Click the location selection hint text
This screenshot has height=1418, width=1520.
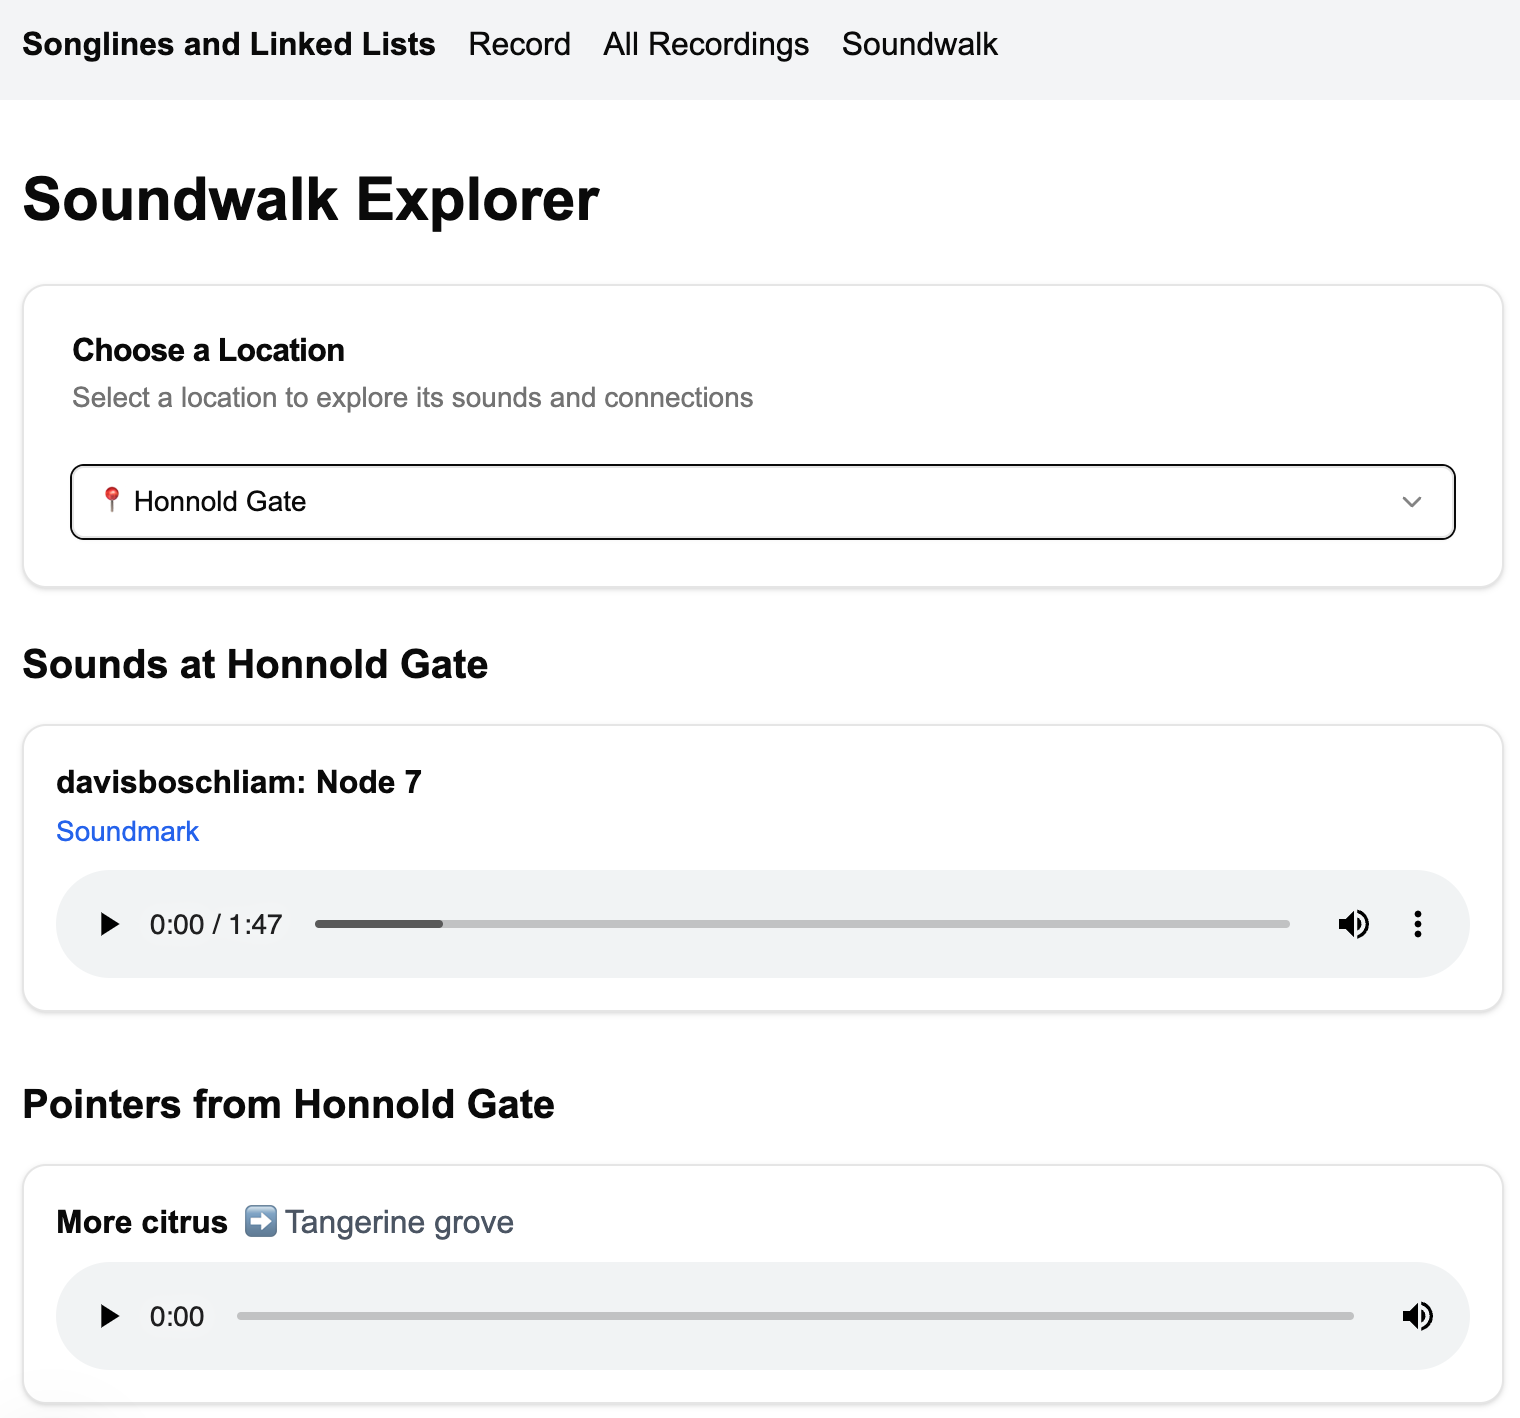pyautogui.click(x=413, y=398)
